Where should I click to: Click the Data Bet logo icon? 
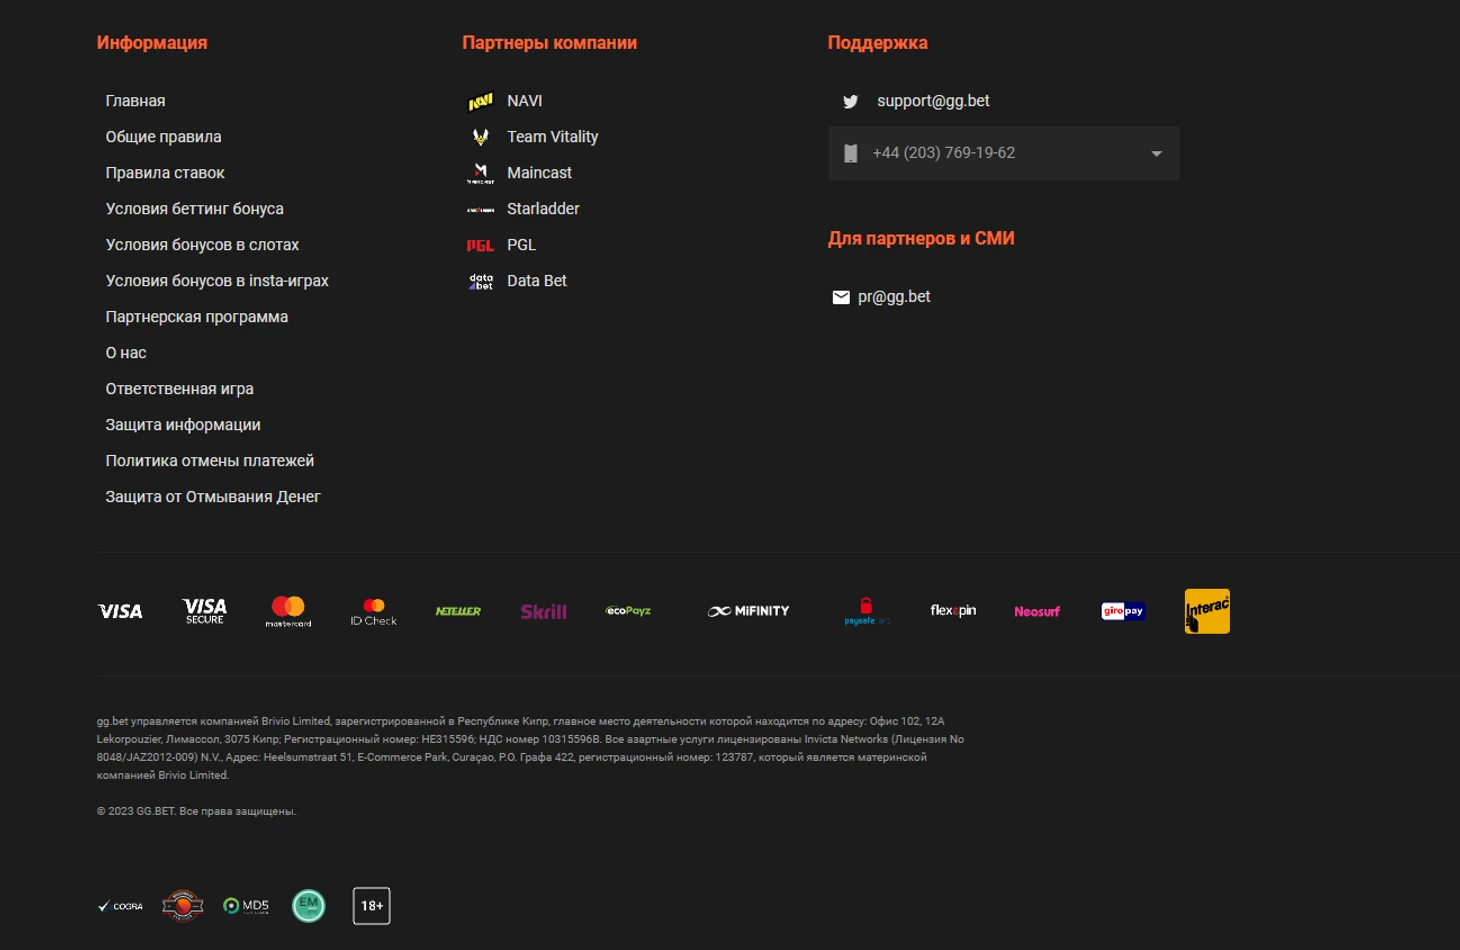point(481,281)
